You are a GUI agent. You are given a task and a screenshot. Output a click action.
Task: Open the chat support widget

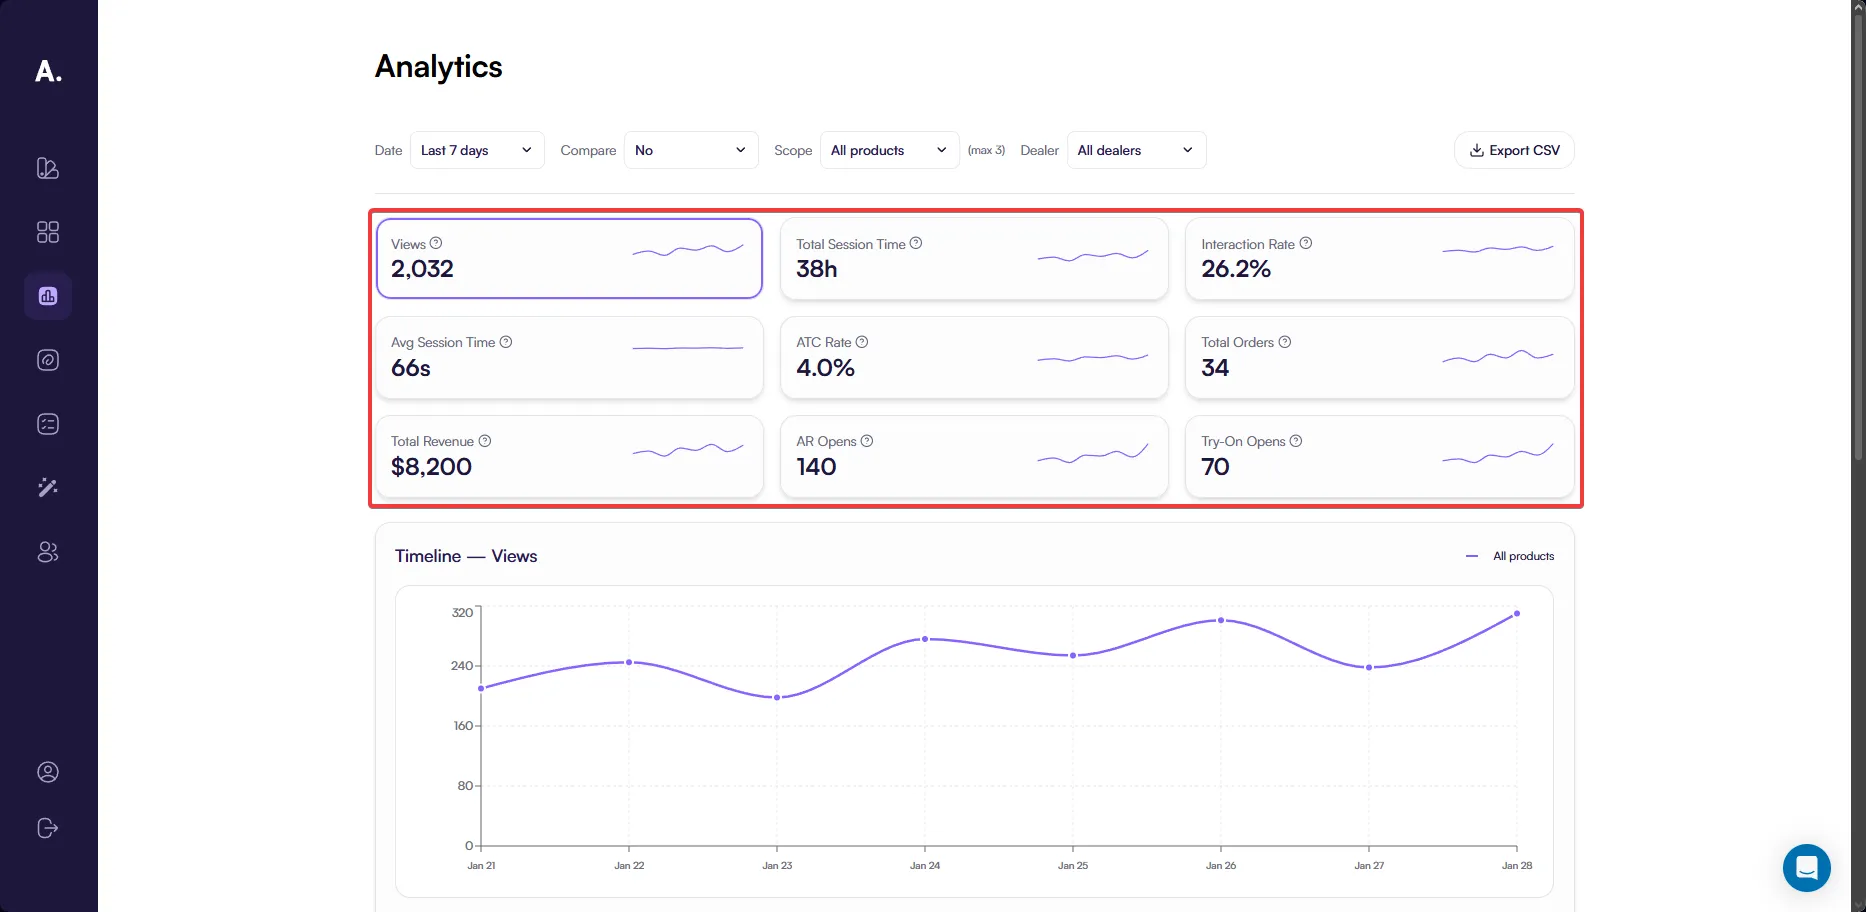pos(1806,868)
